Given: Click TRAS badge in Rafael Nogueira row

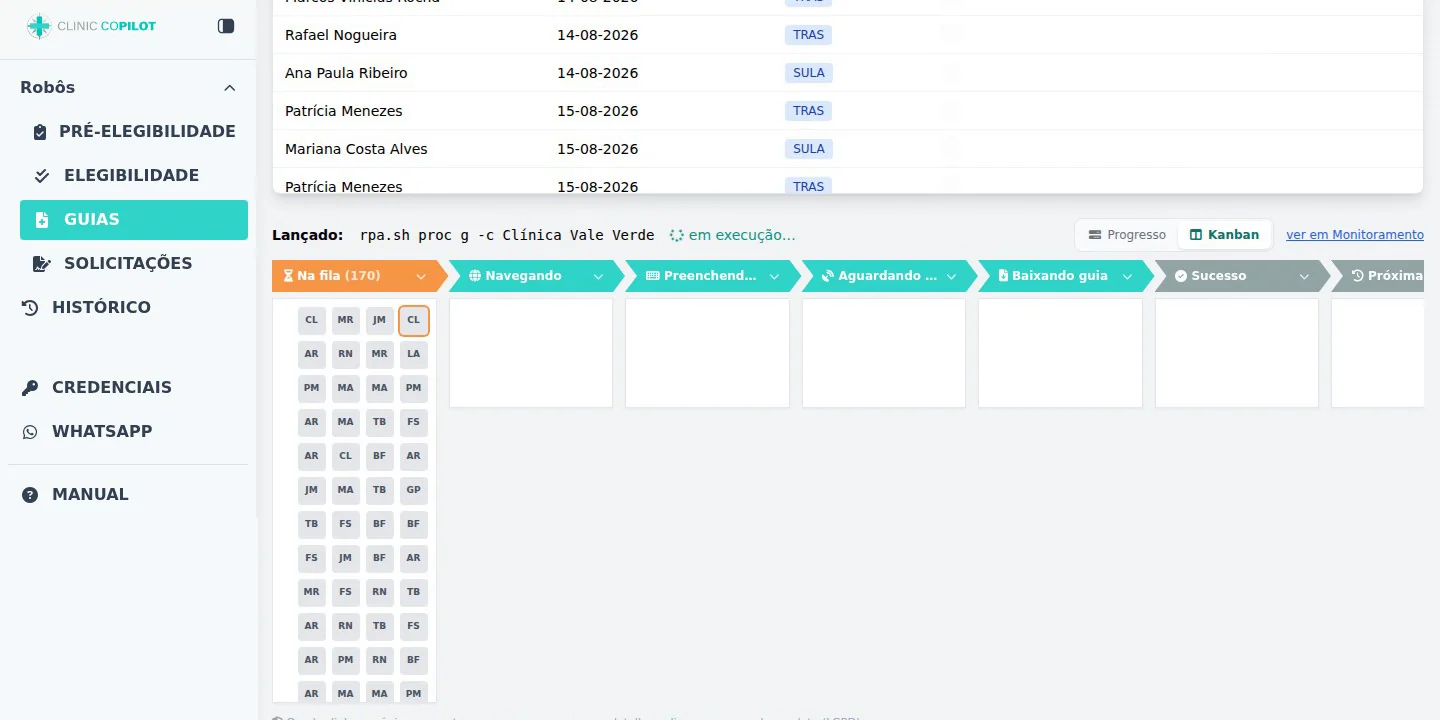Looking at the screenshot, I should 809,35.
